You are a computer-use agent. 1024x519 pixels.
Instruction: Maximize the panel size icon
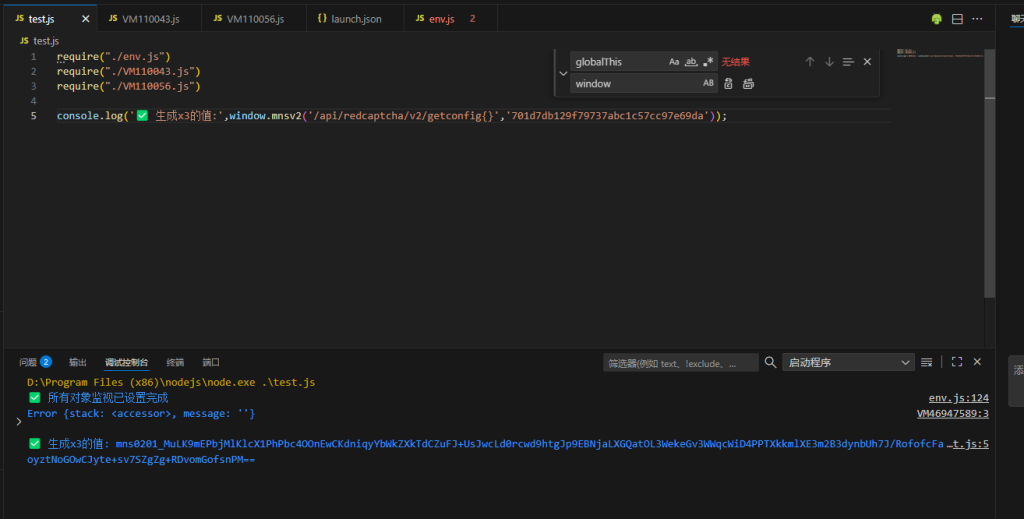(957, 362)
